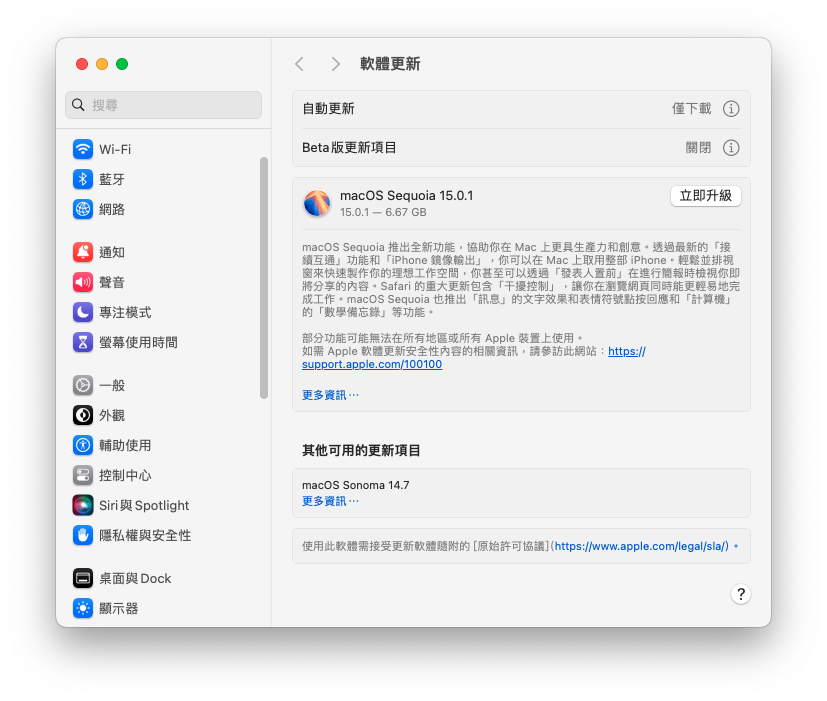Select the Beta版更新項目 row label
The height and width of the screenshot is (701, 827).
(349, 148)
